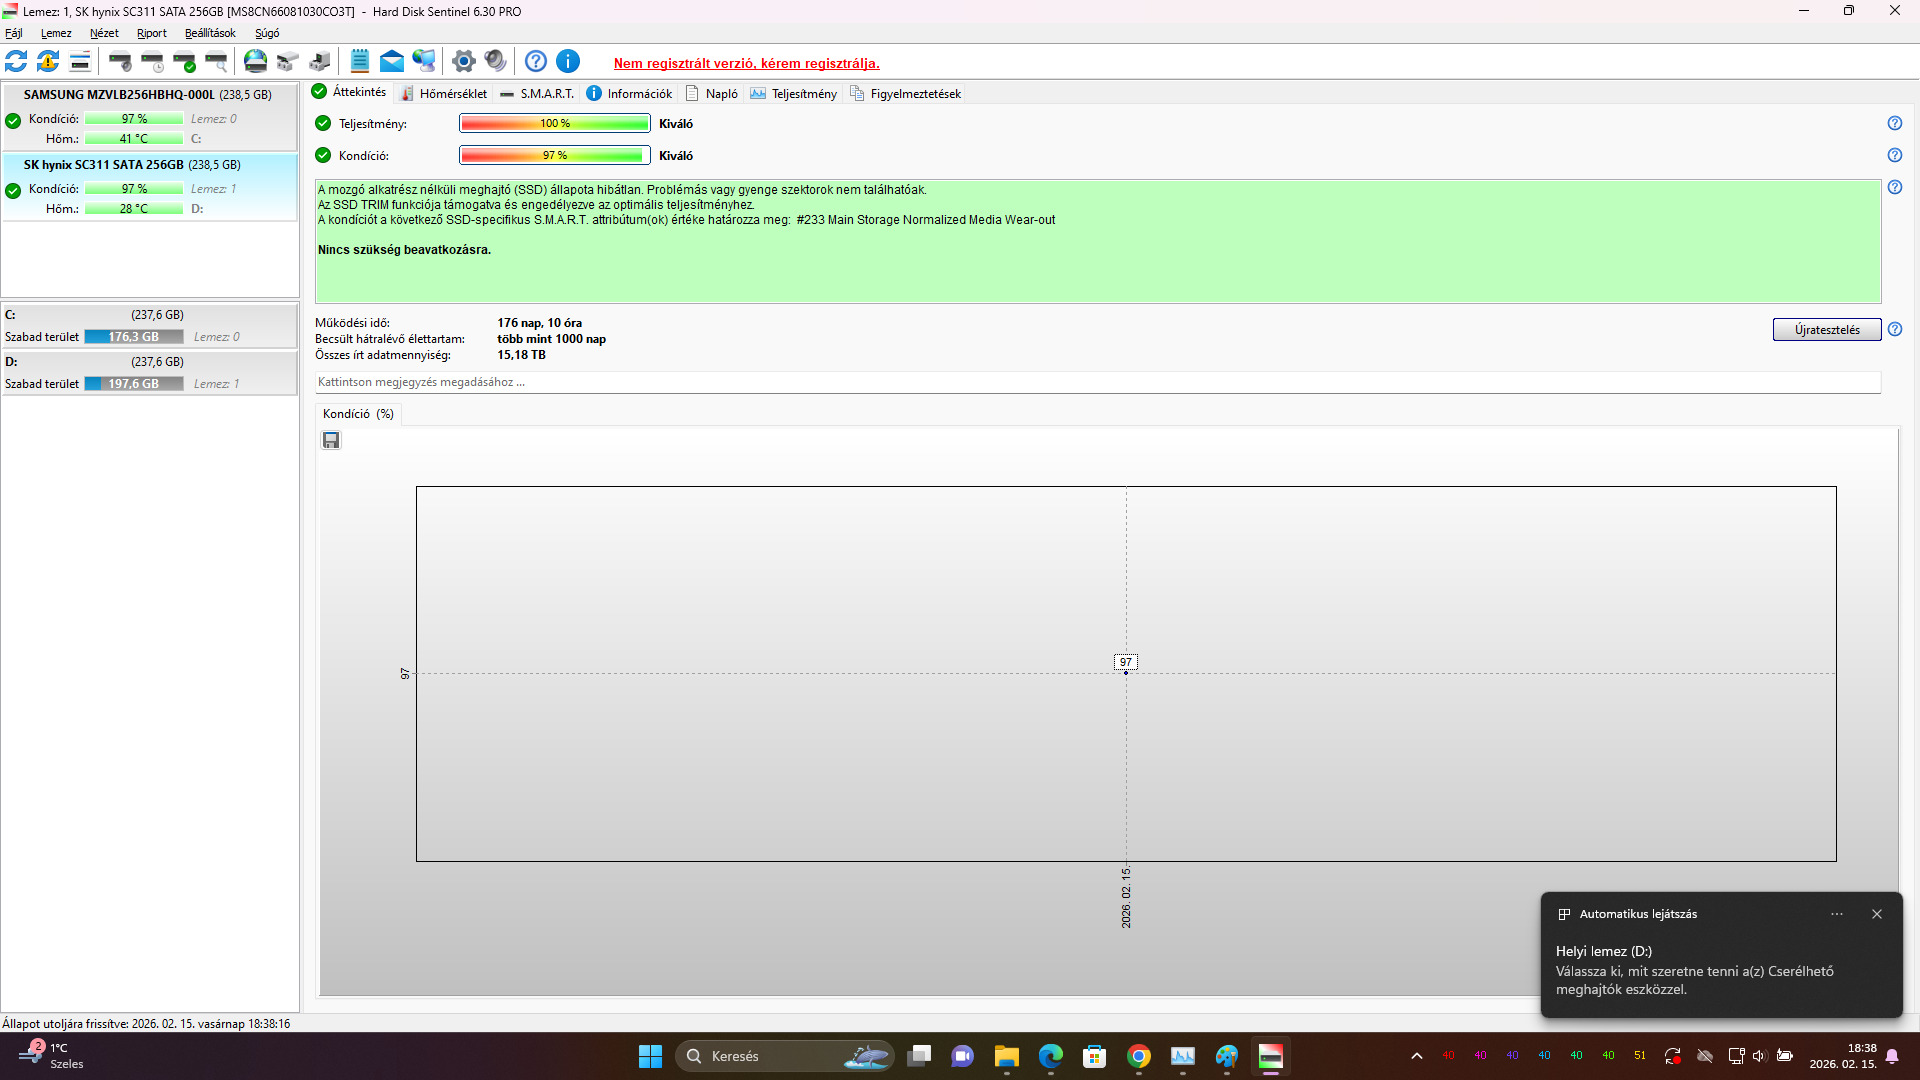Open the gear configuration toolbar icon
Screen dimensions: 1920x1080
pos(463,62)
